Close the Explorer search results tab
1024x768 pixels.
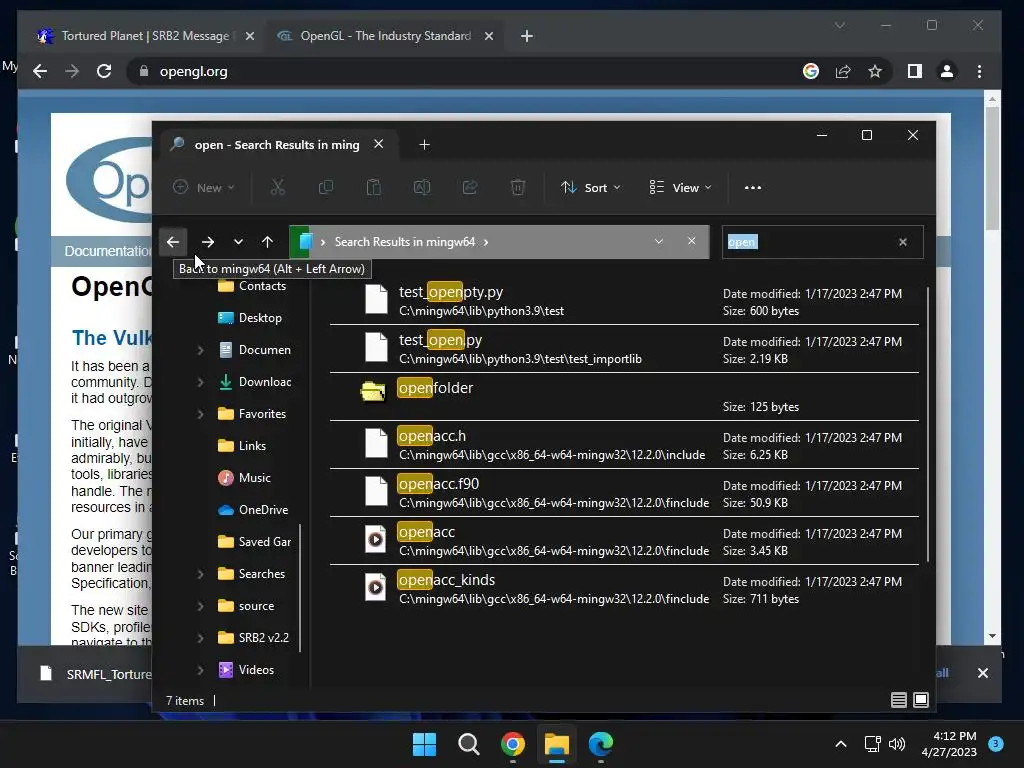click(x=379, y=144)
